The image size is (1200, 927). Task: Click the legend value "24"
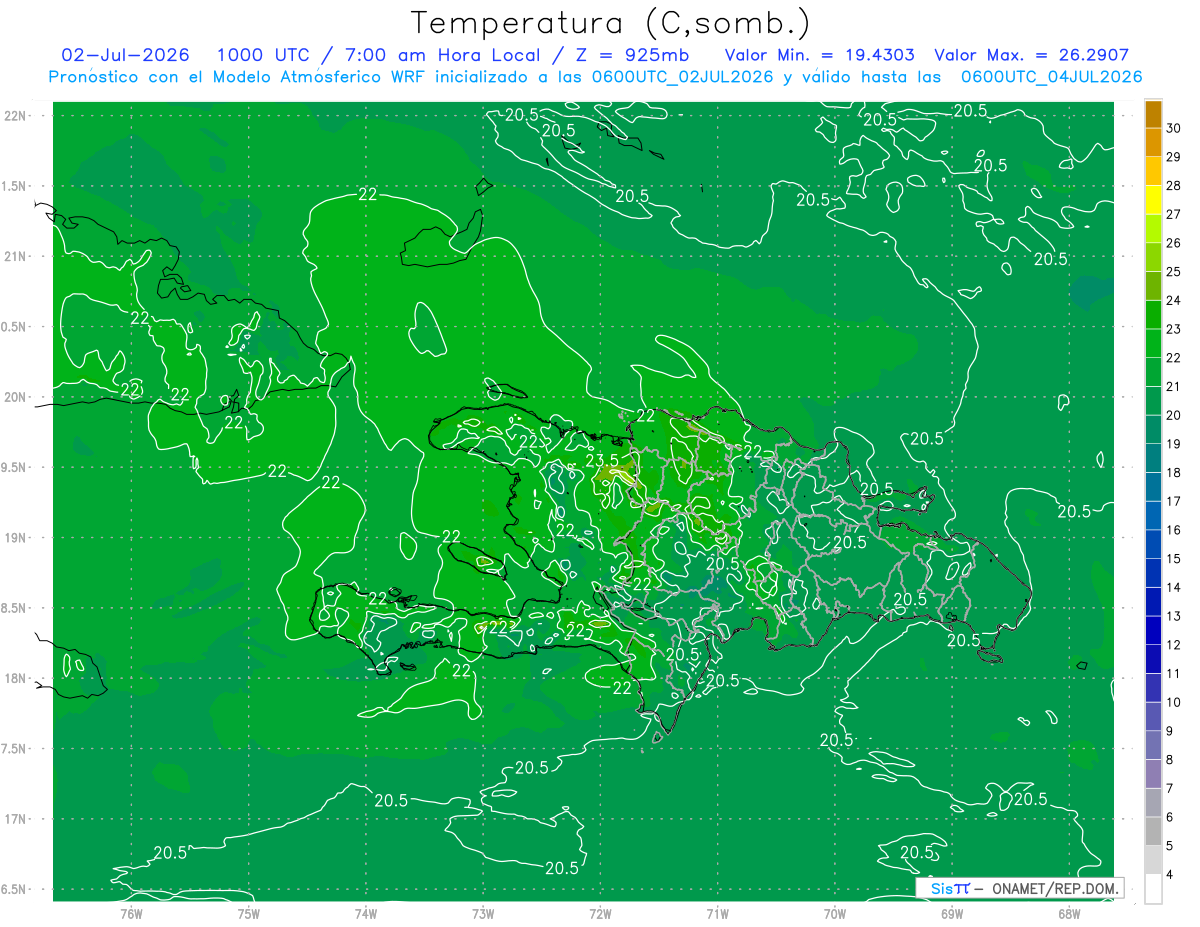[1174, 300]
